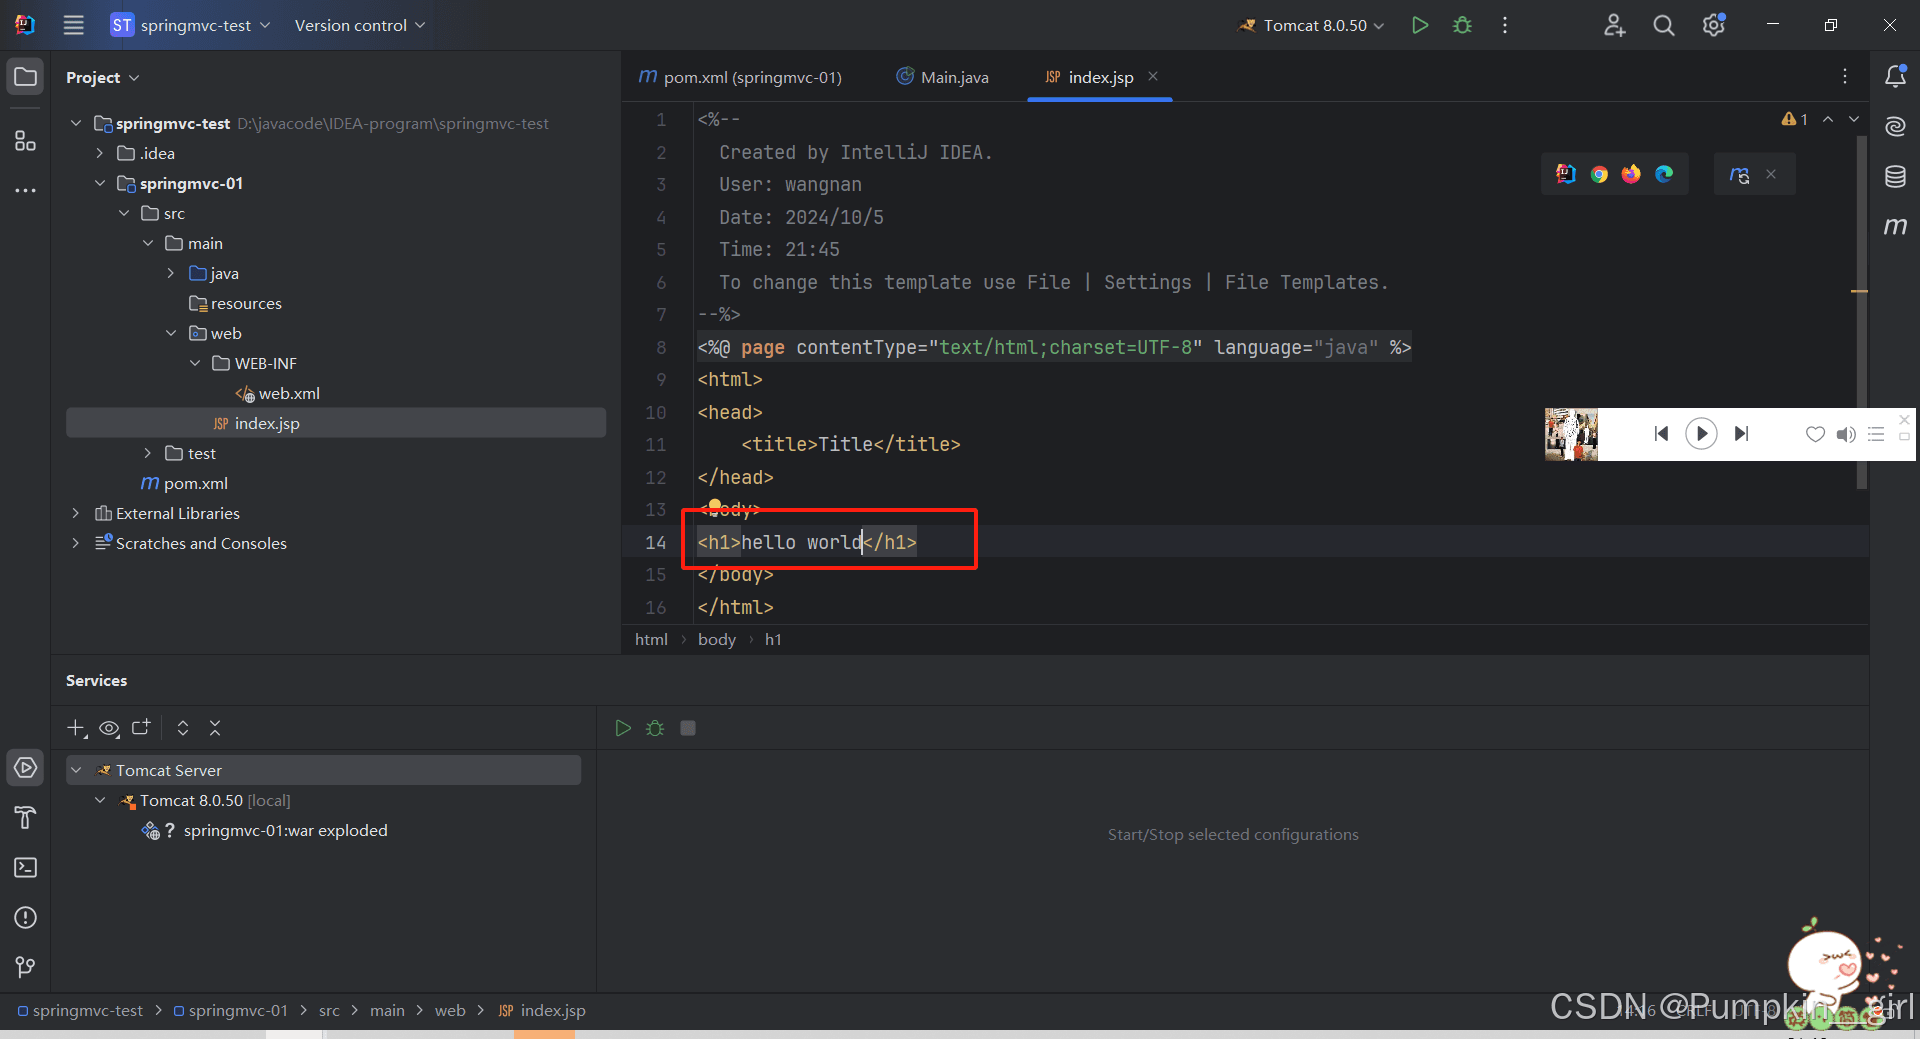Open the Maven tool window
The width and height of the screenshot is (1920, 1039).
click(1895, 226)
